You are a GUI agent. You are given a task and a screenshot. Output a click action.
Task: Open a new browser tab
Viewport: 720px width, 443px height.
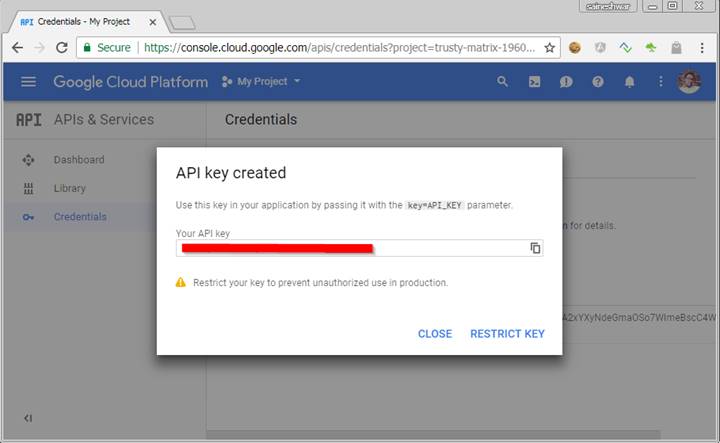coord(182,23)
